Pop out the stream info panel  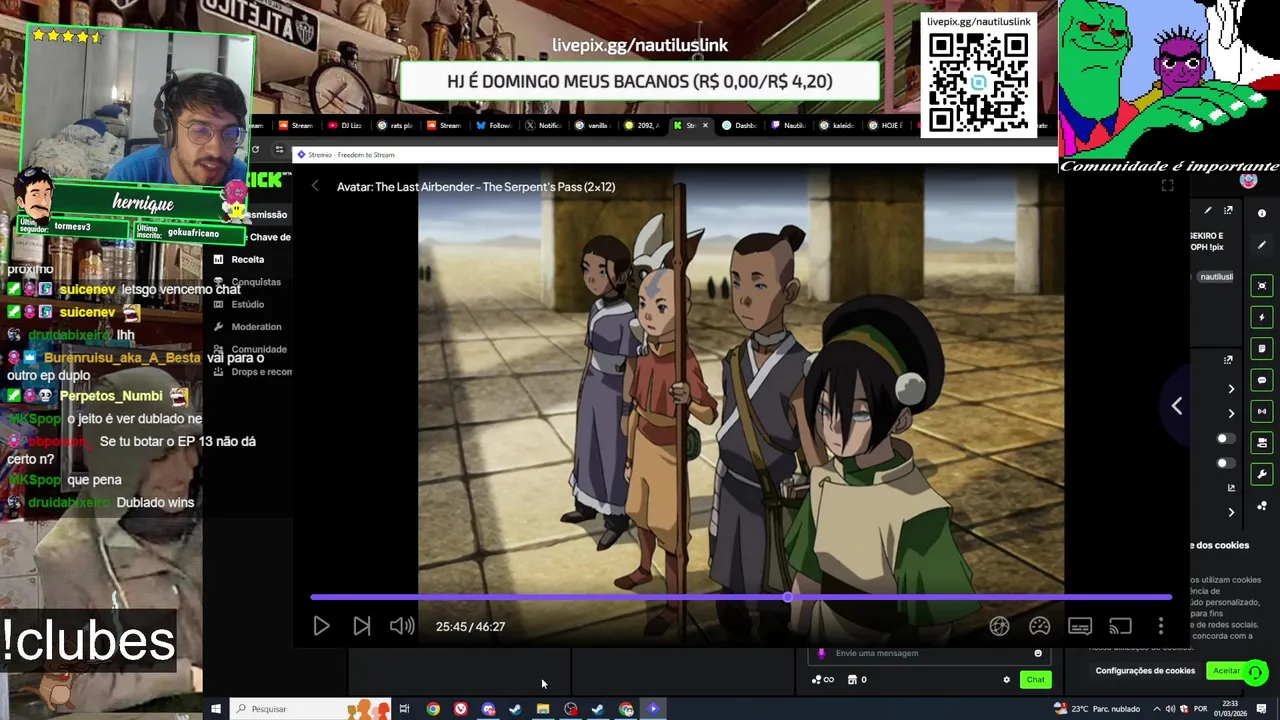[x=1228, y=211]
